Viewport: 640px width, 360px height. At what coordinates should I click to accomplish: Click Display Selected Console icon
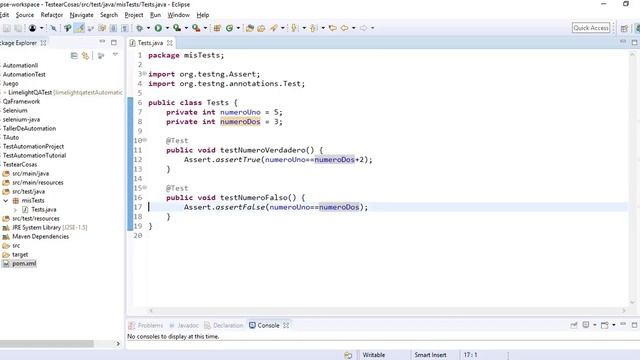point(586,325)
